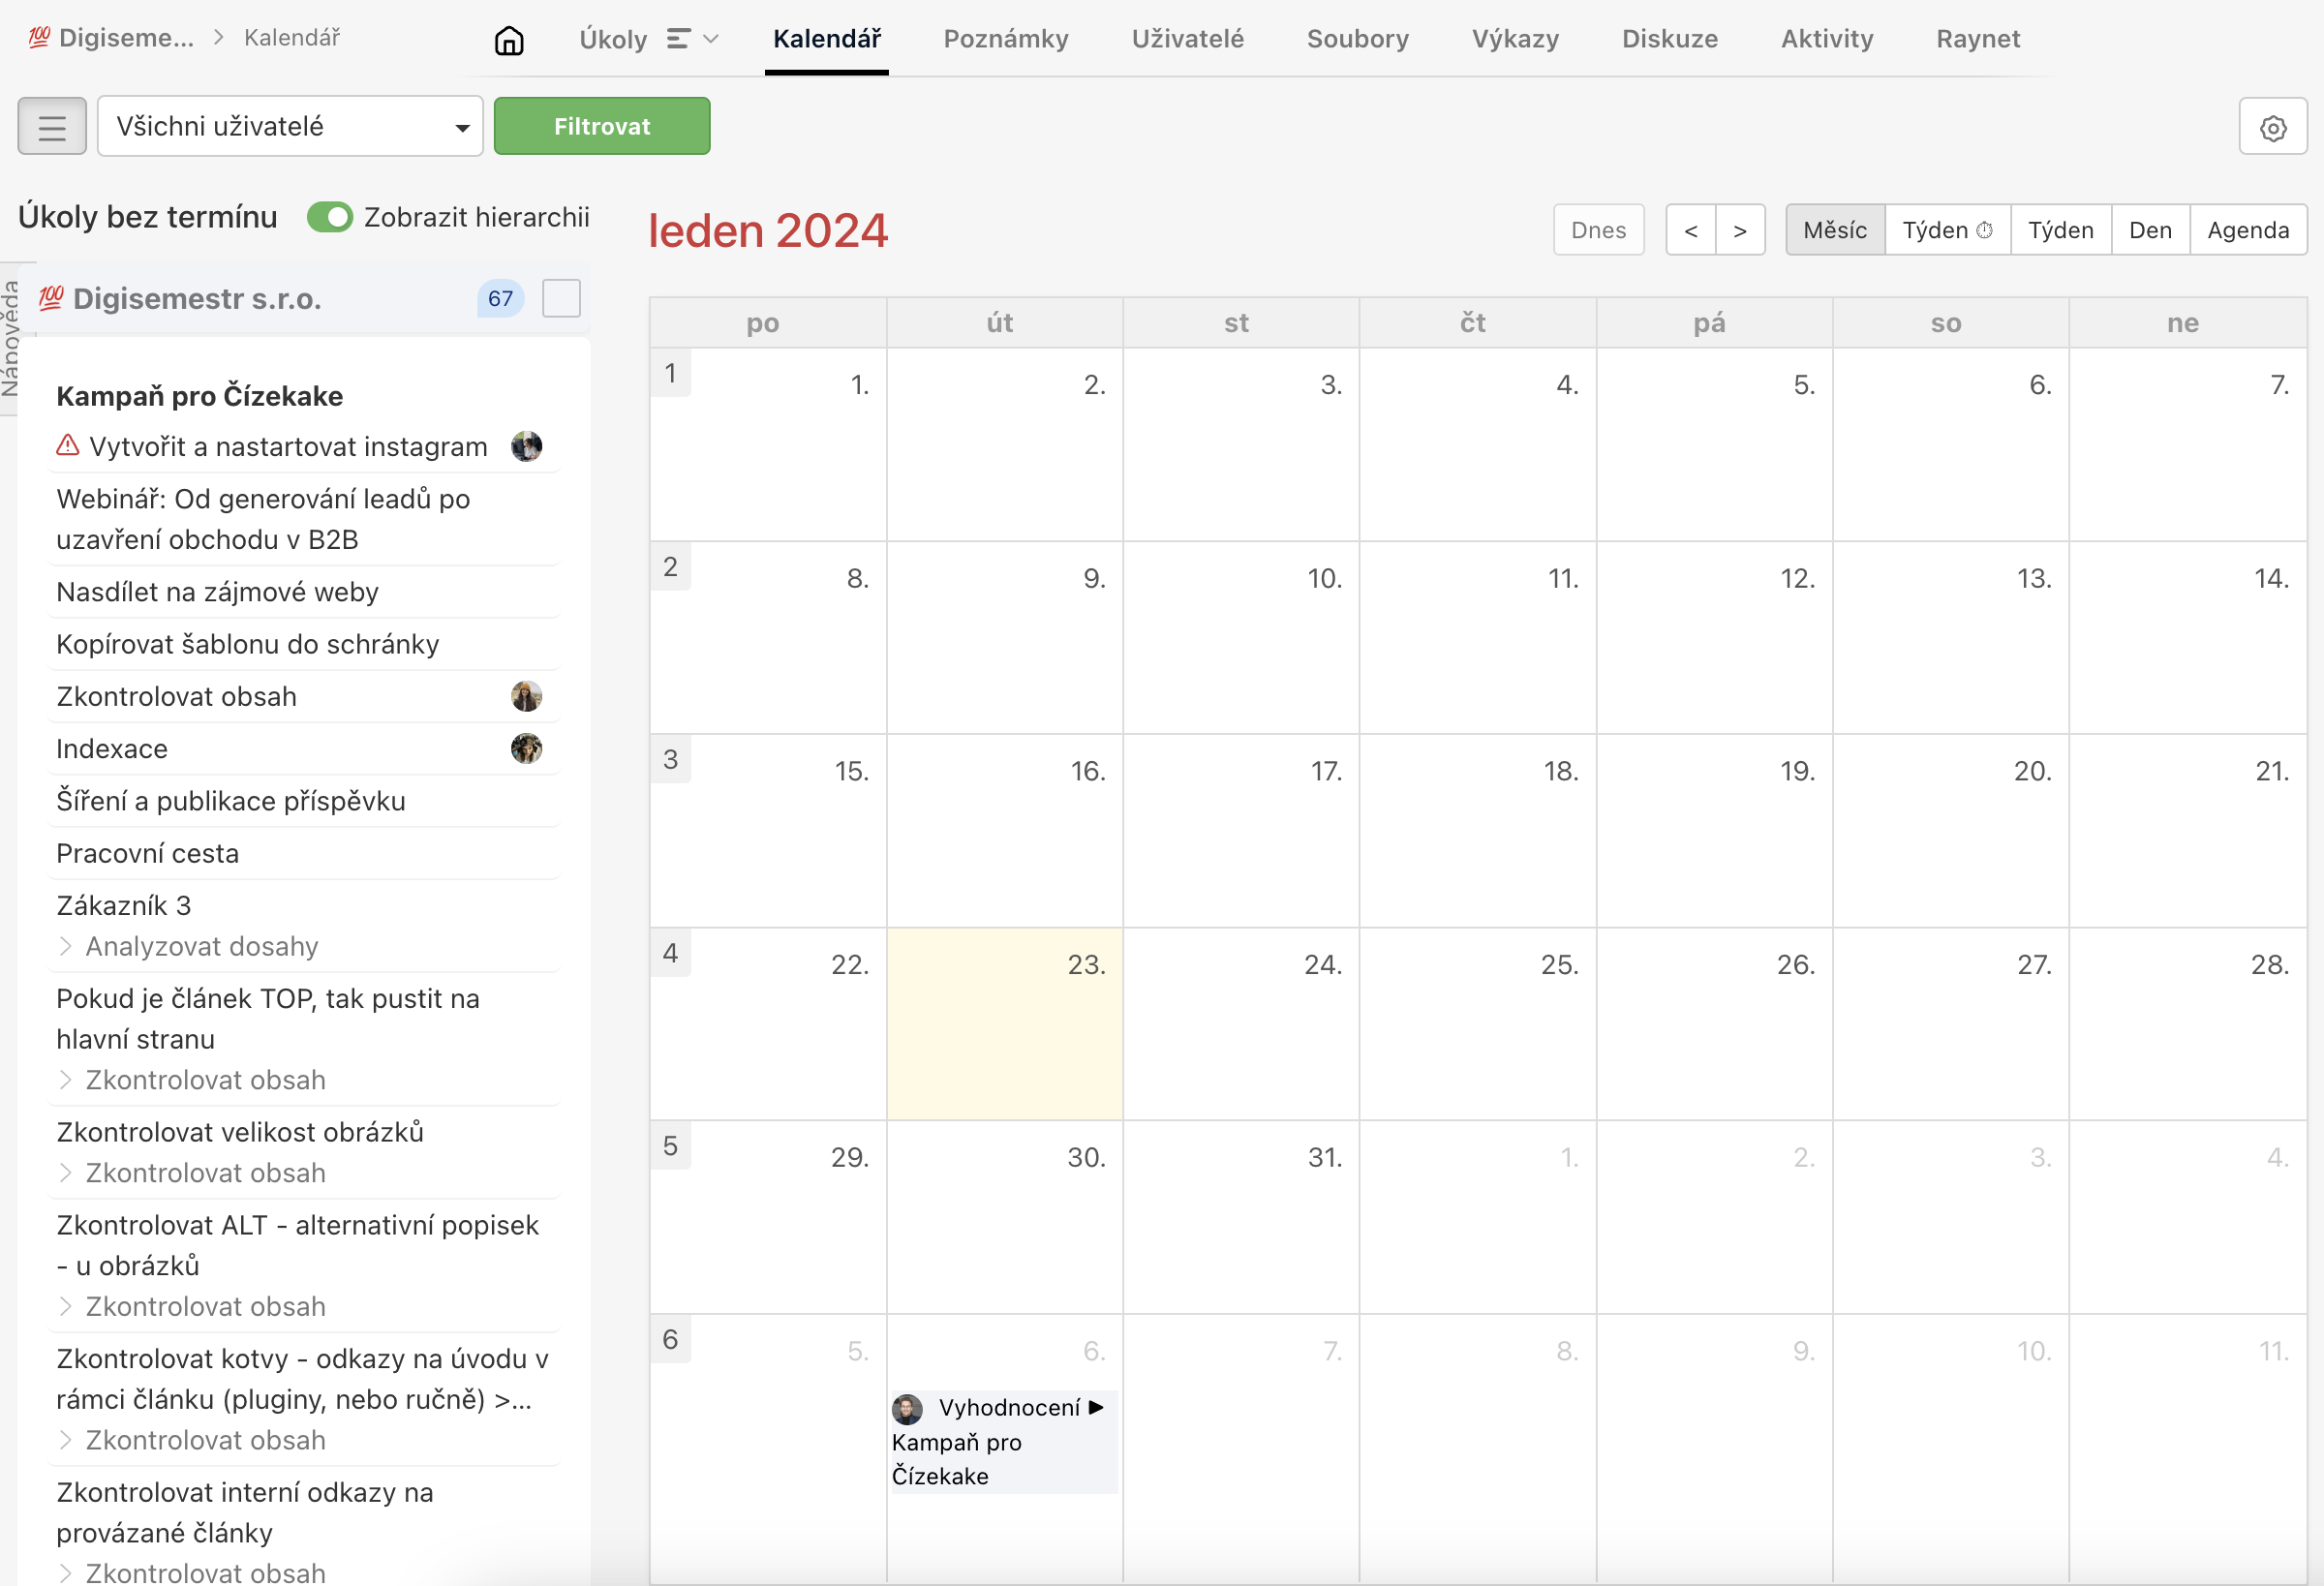Click the avatar on Zkontrolovat obsah task

(526, 696)
